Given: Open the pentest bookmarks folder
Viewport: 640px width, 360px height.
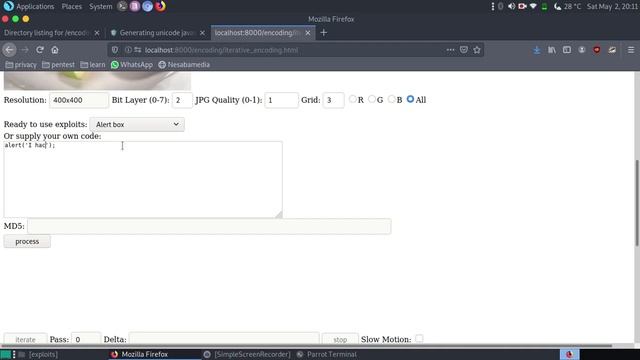Looking at the screenshot, I should [59, 64].
